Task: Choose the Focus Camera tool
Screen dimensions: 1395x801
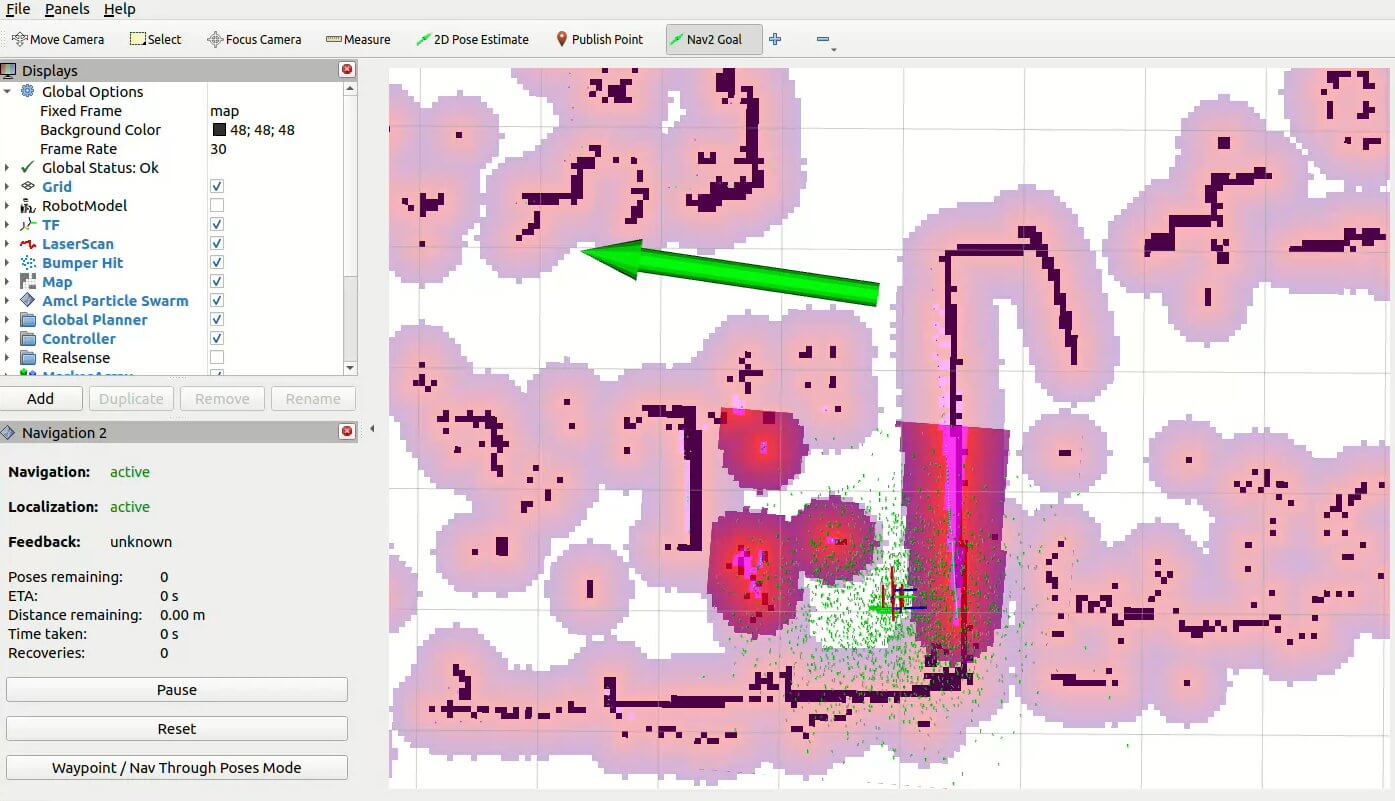Action: tap(254, 39)
